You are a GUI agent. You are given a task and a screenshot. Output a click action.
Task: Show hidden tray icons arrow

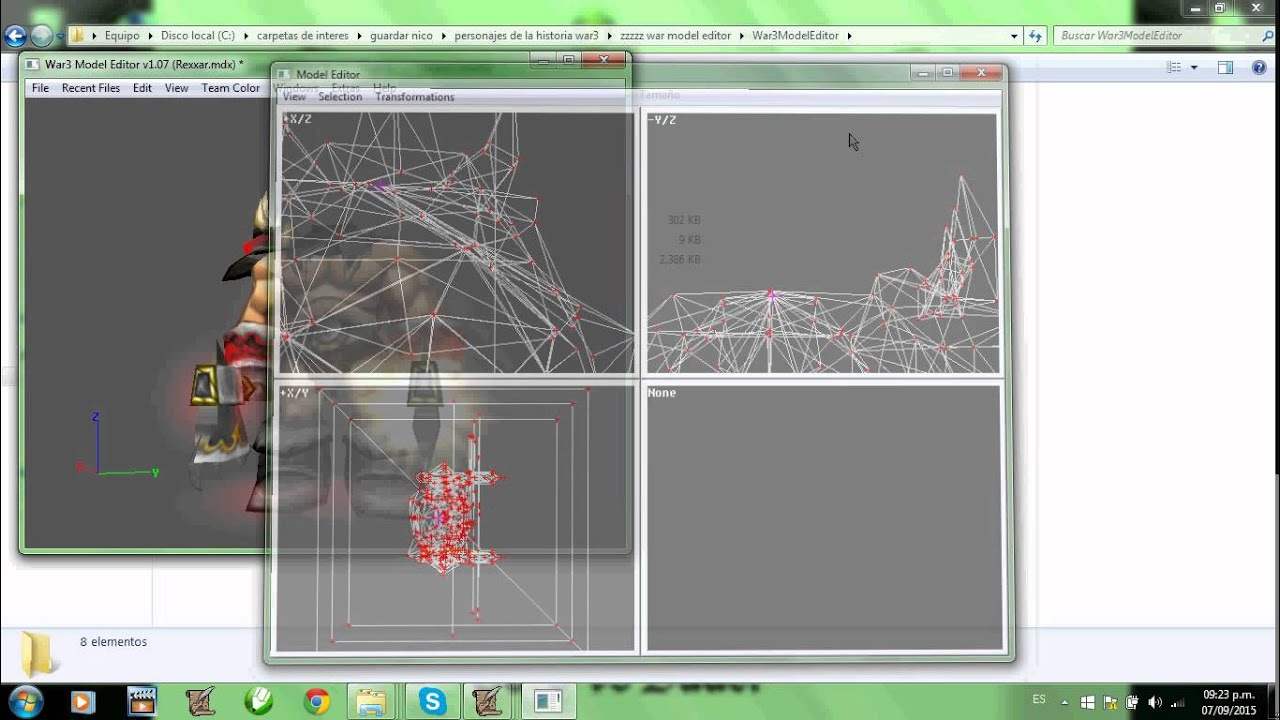coord(1065,702)
